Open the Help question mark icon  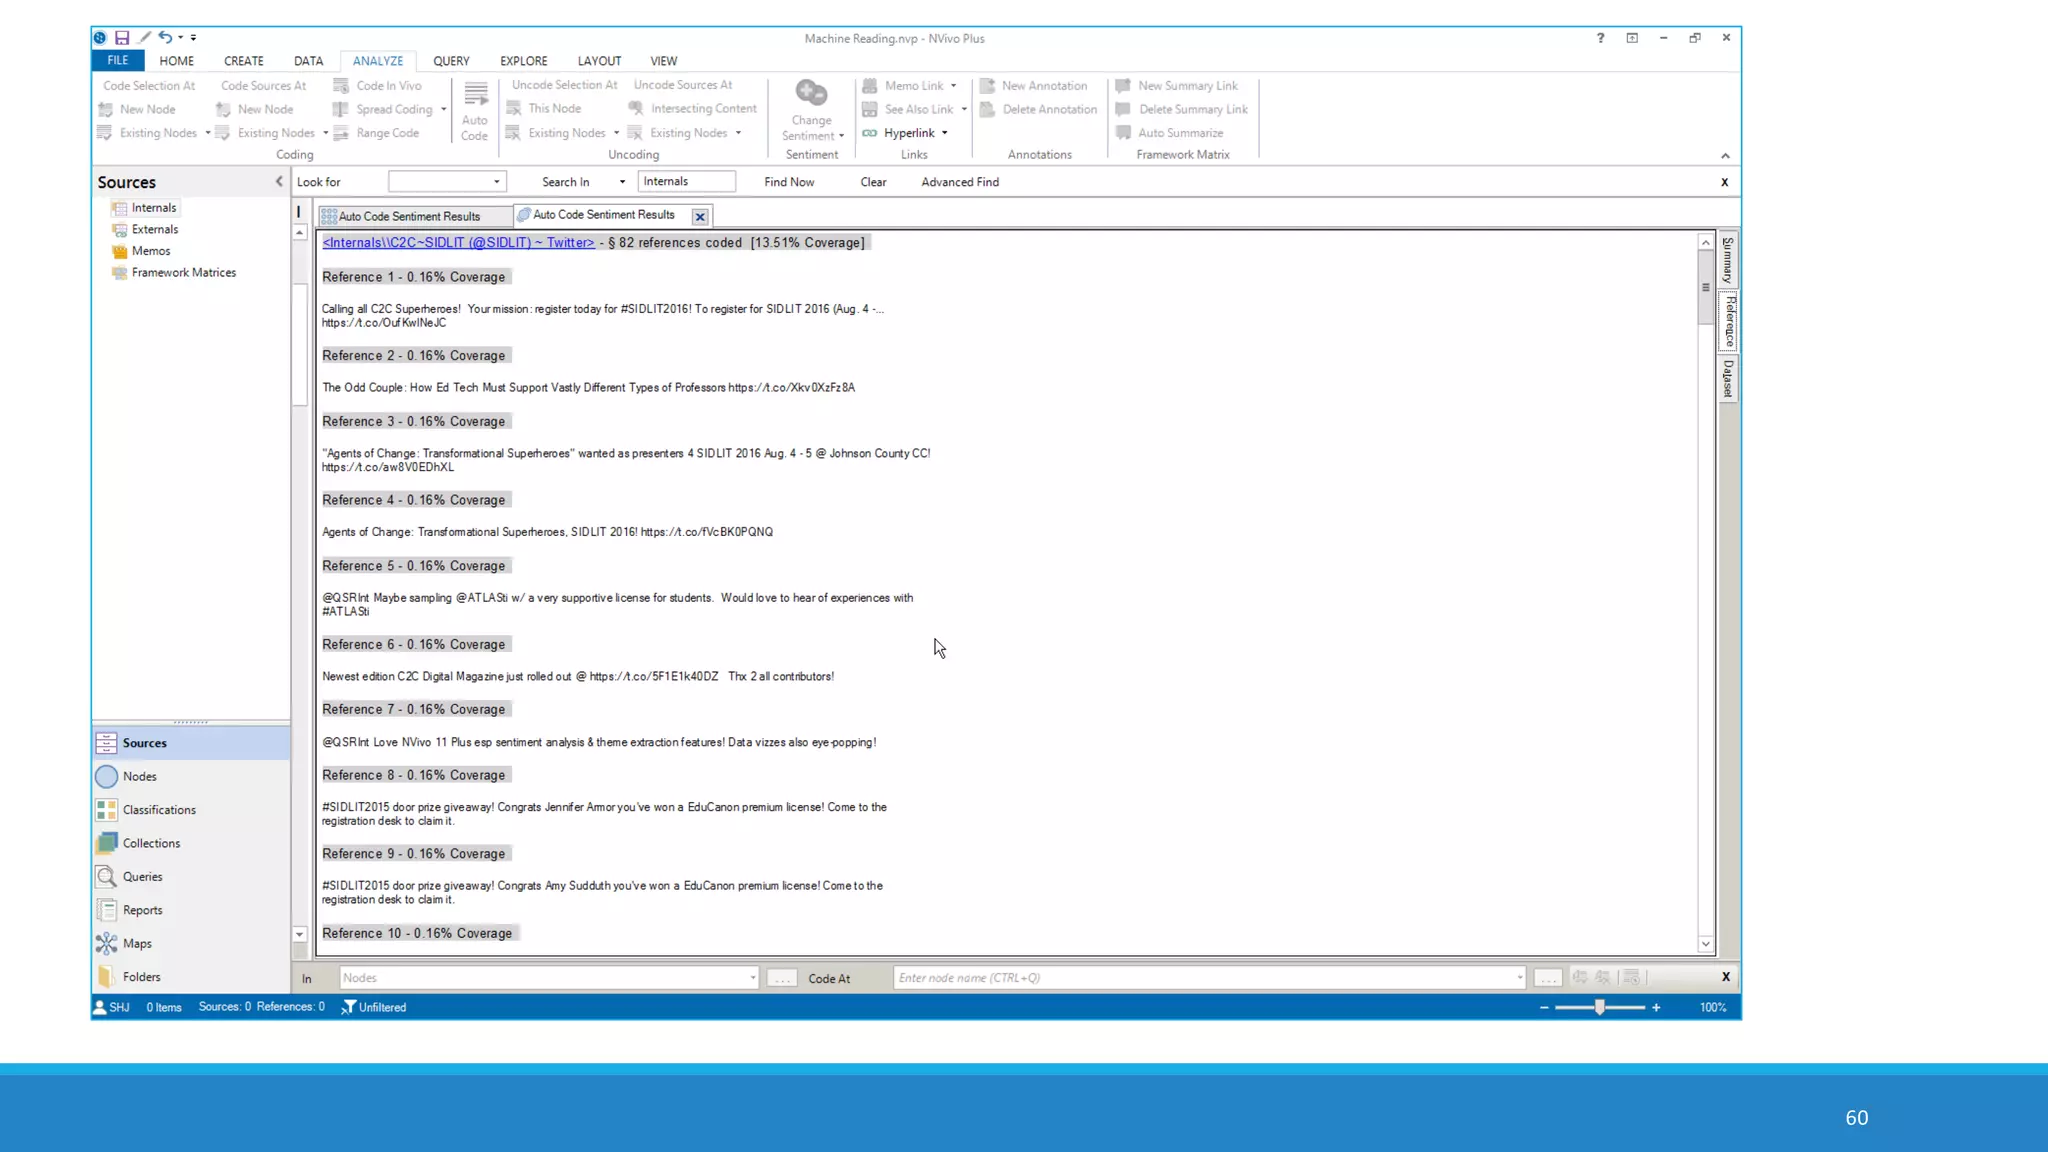pos(1600,38)
